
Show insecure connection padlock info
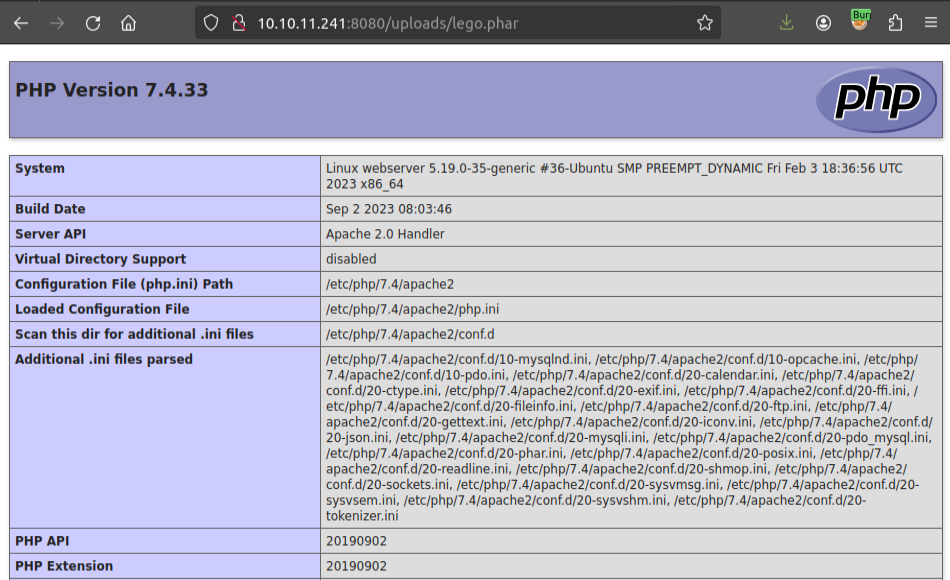pyautogui.click(x=237, y=23)
